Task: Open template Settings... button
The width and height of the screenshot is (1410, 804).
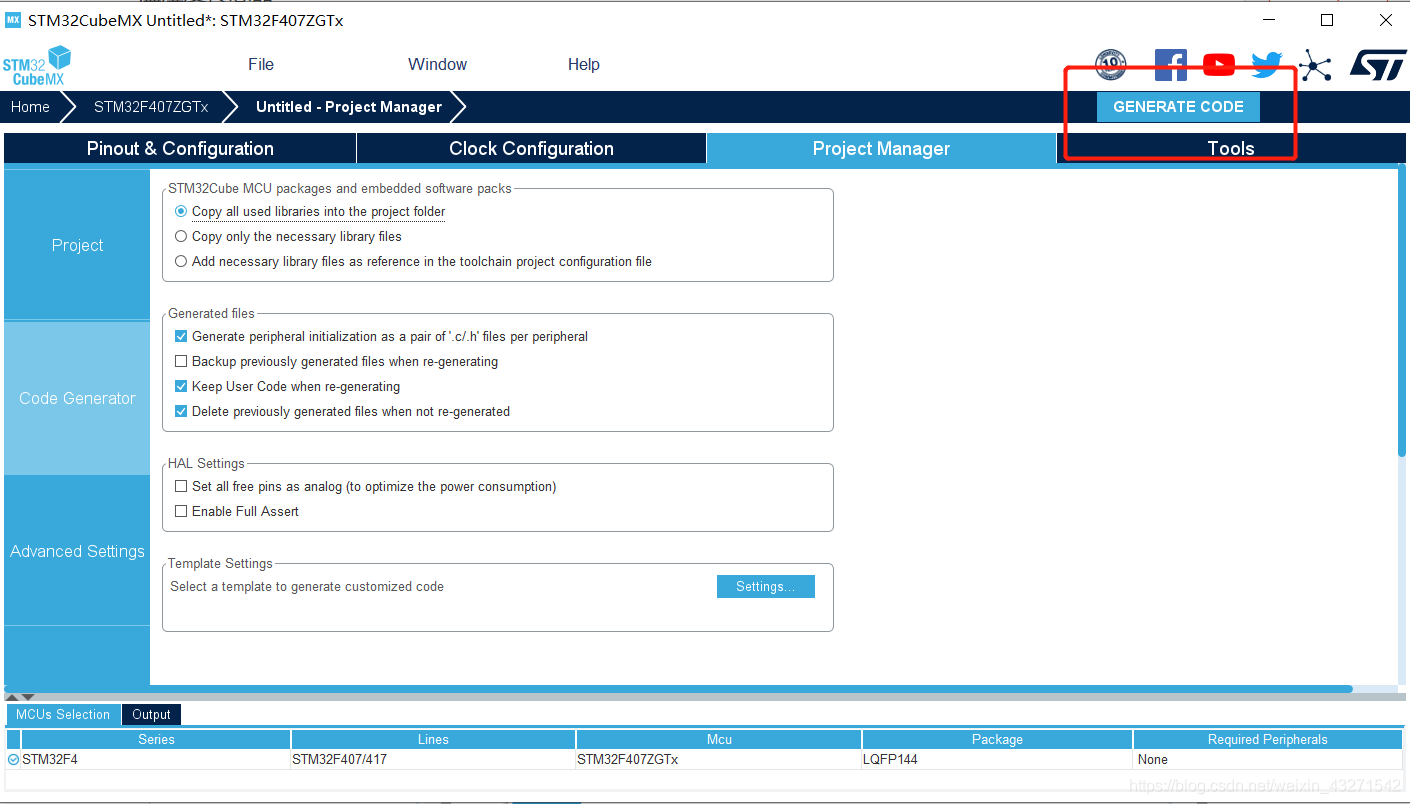Action: (x=766, y=587)
